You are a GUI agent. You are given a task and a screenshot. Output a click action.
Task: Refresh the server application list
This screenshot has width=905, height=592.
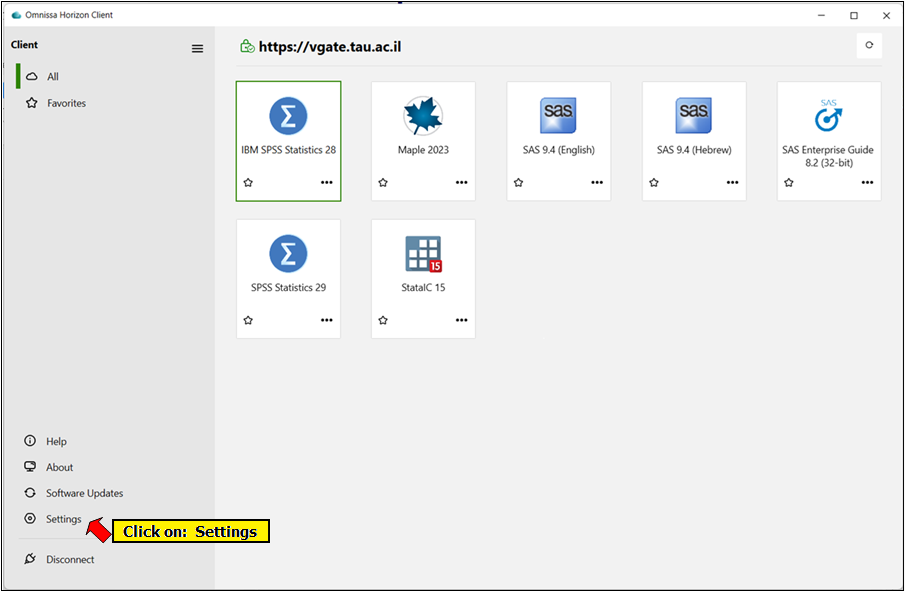[x=869, y=46]
